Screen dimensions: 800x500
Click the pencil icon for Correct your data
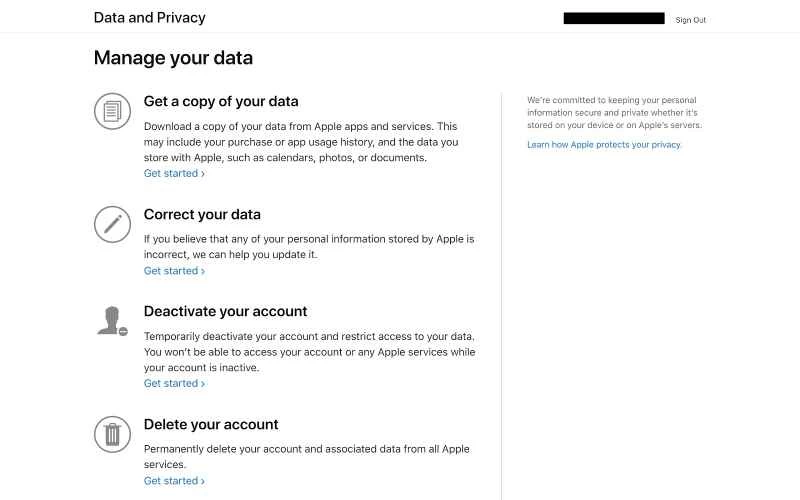(x=112, y=223)
